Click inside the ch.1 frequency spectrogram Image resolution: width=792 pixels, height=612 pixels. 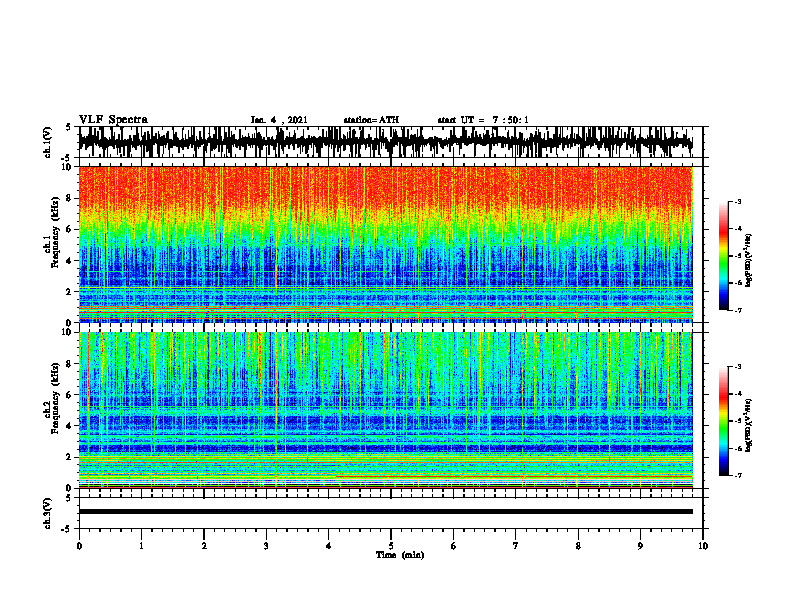386,244
